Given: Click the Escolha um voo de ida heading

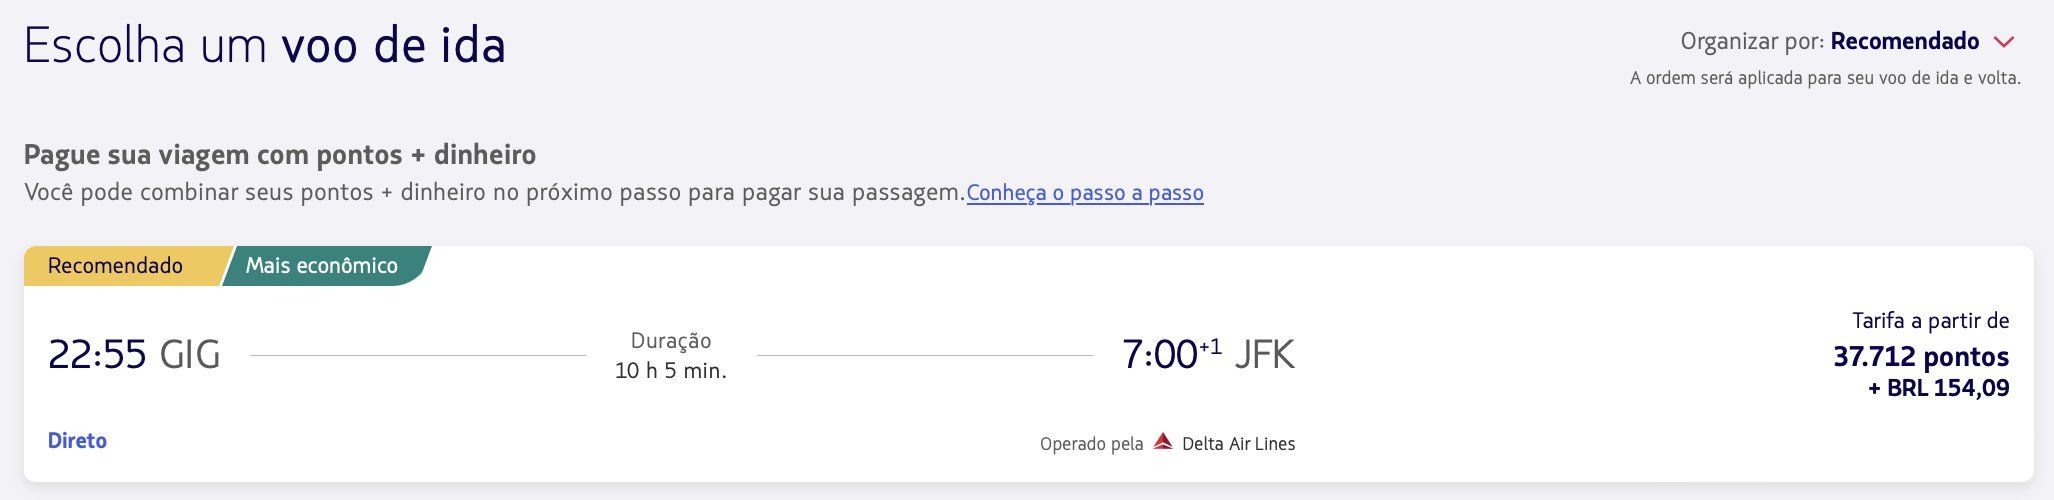Looking at the screenshot, I should click(265, 46).
